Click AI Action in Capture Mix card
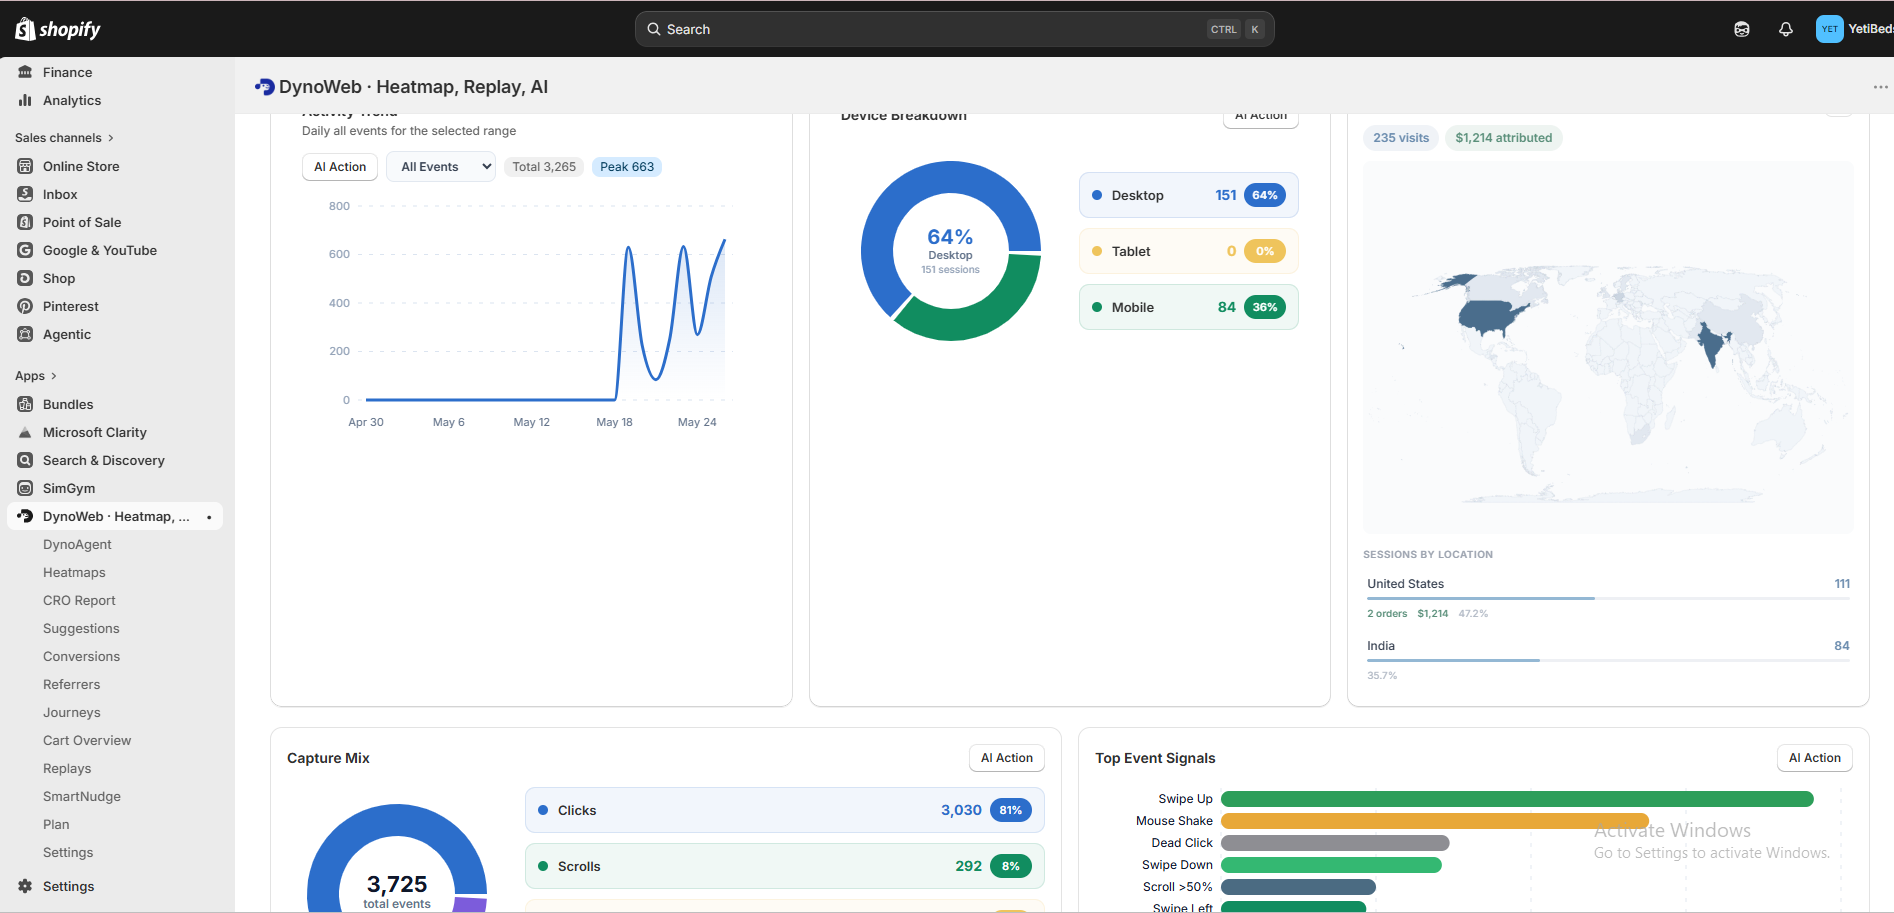The image size is (1894, 913). point(1007,758)
